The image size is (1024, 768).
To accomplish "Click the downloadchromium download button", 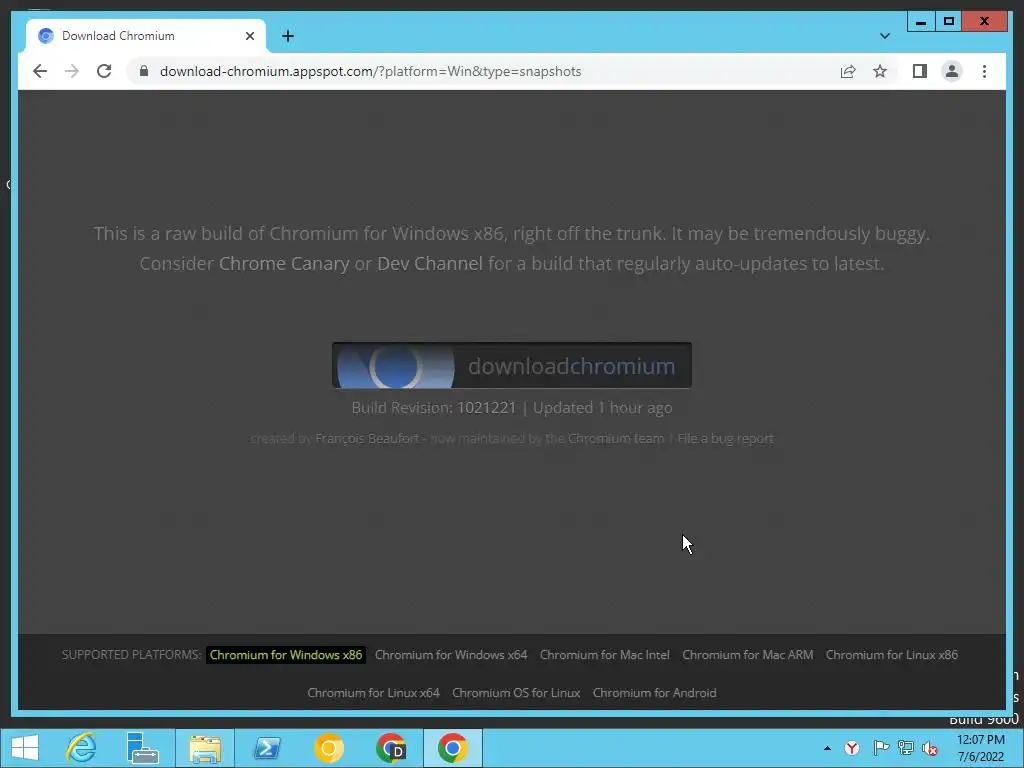I will [x=511, y=365].
